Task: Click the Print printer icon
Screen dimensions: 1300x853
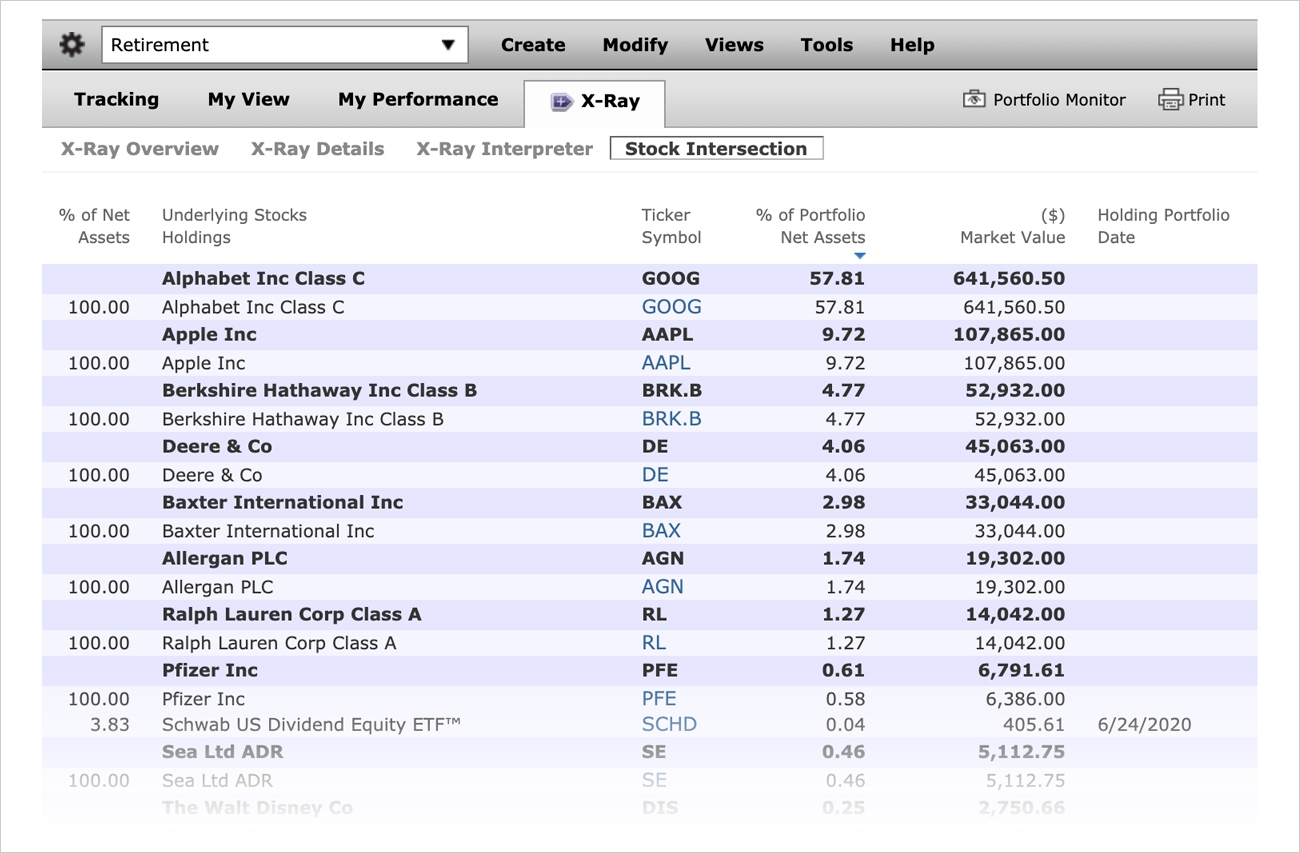Action: 1170,99
